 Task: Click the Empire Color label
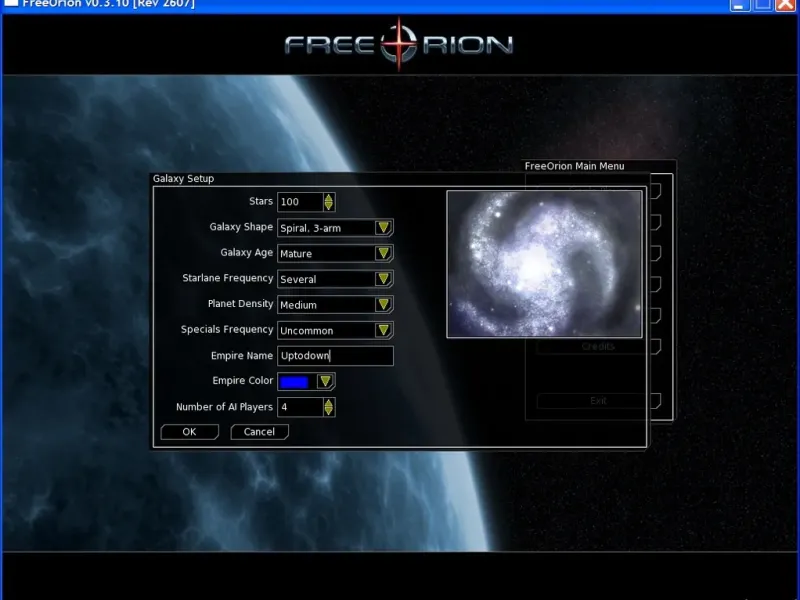[242, 381]
